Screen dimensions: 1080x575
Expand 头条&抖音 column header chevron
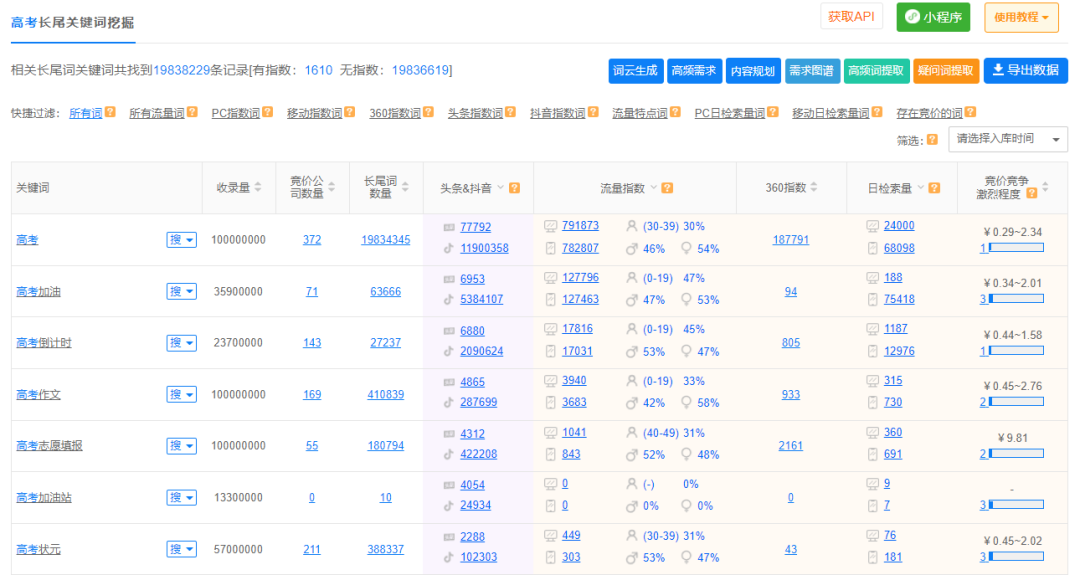tap(501, 187)
